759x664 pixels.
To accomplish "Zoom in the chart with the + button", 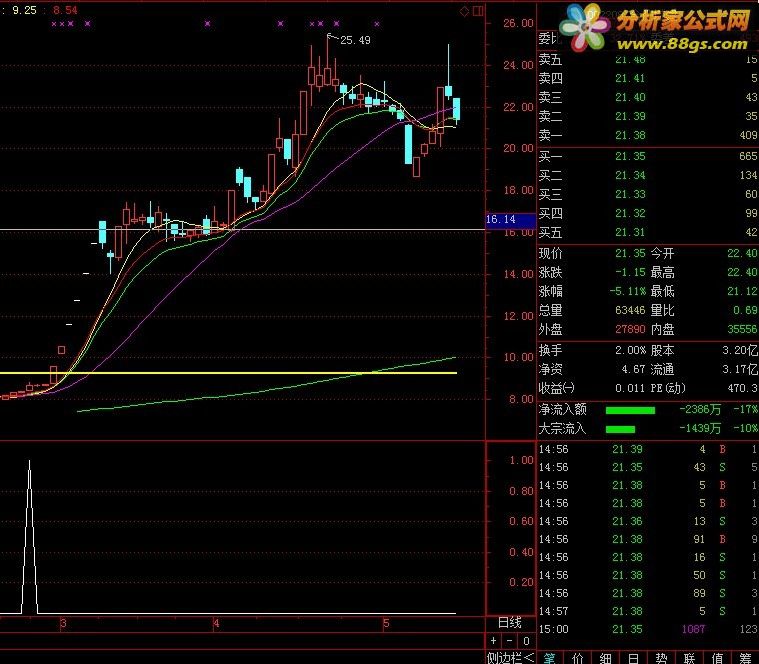I will click(x=493, y=641).
